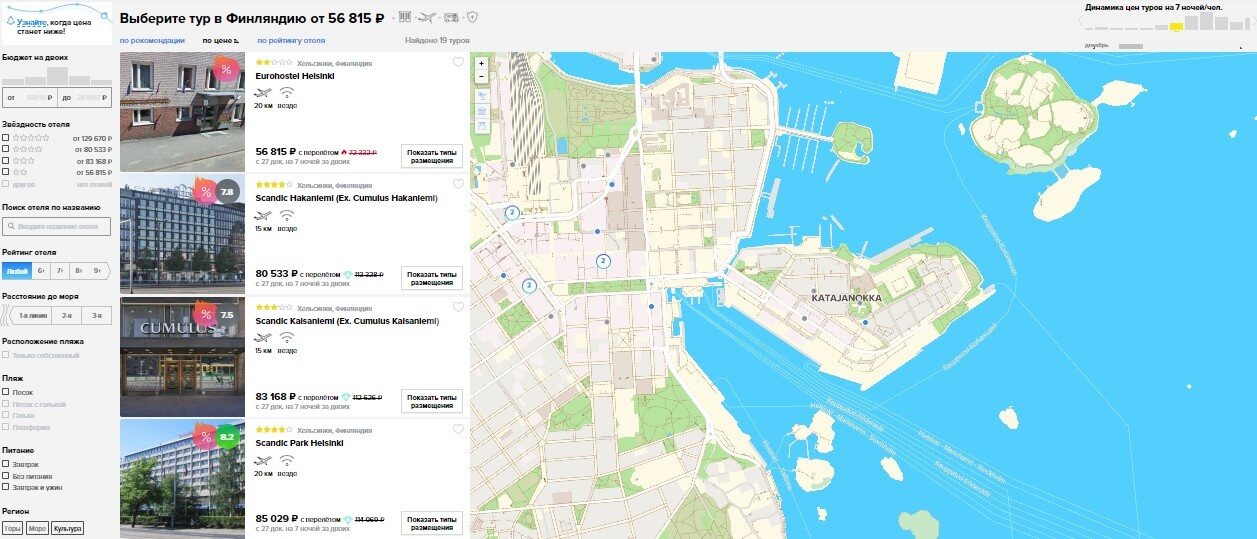The height and width of the screenshot is (539, 1257).
Task: Check the two-star hotel filter from 56 815 ₽
Action: 6,172
